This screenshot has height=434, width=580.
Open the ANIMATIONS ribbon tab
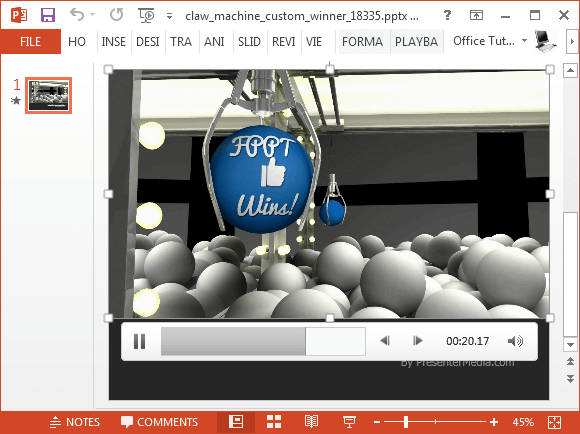(214, 41)
